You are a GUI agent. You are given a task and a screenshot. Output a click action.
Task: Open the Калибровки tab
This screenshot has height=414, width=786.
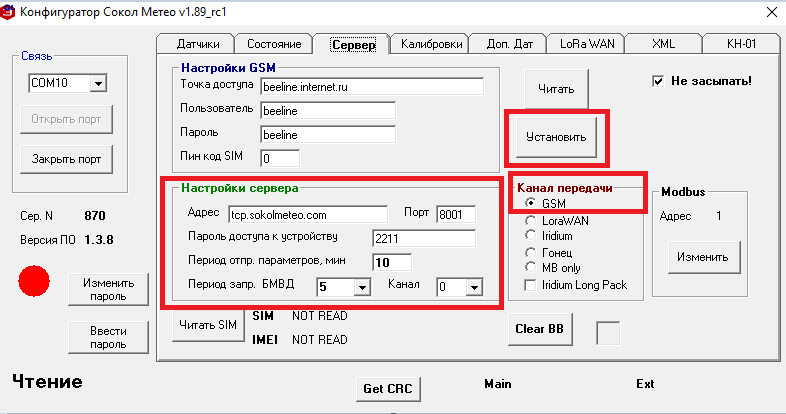click(431, 44)
